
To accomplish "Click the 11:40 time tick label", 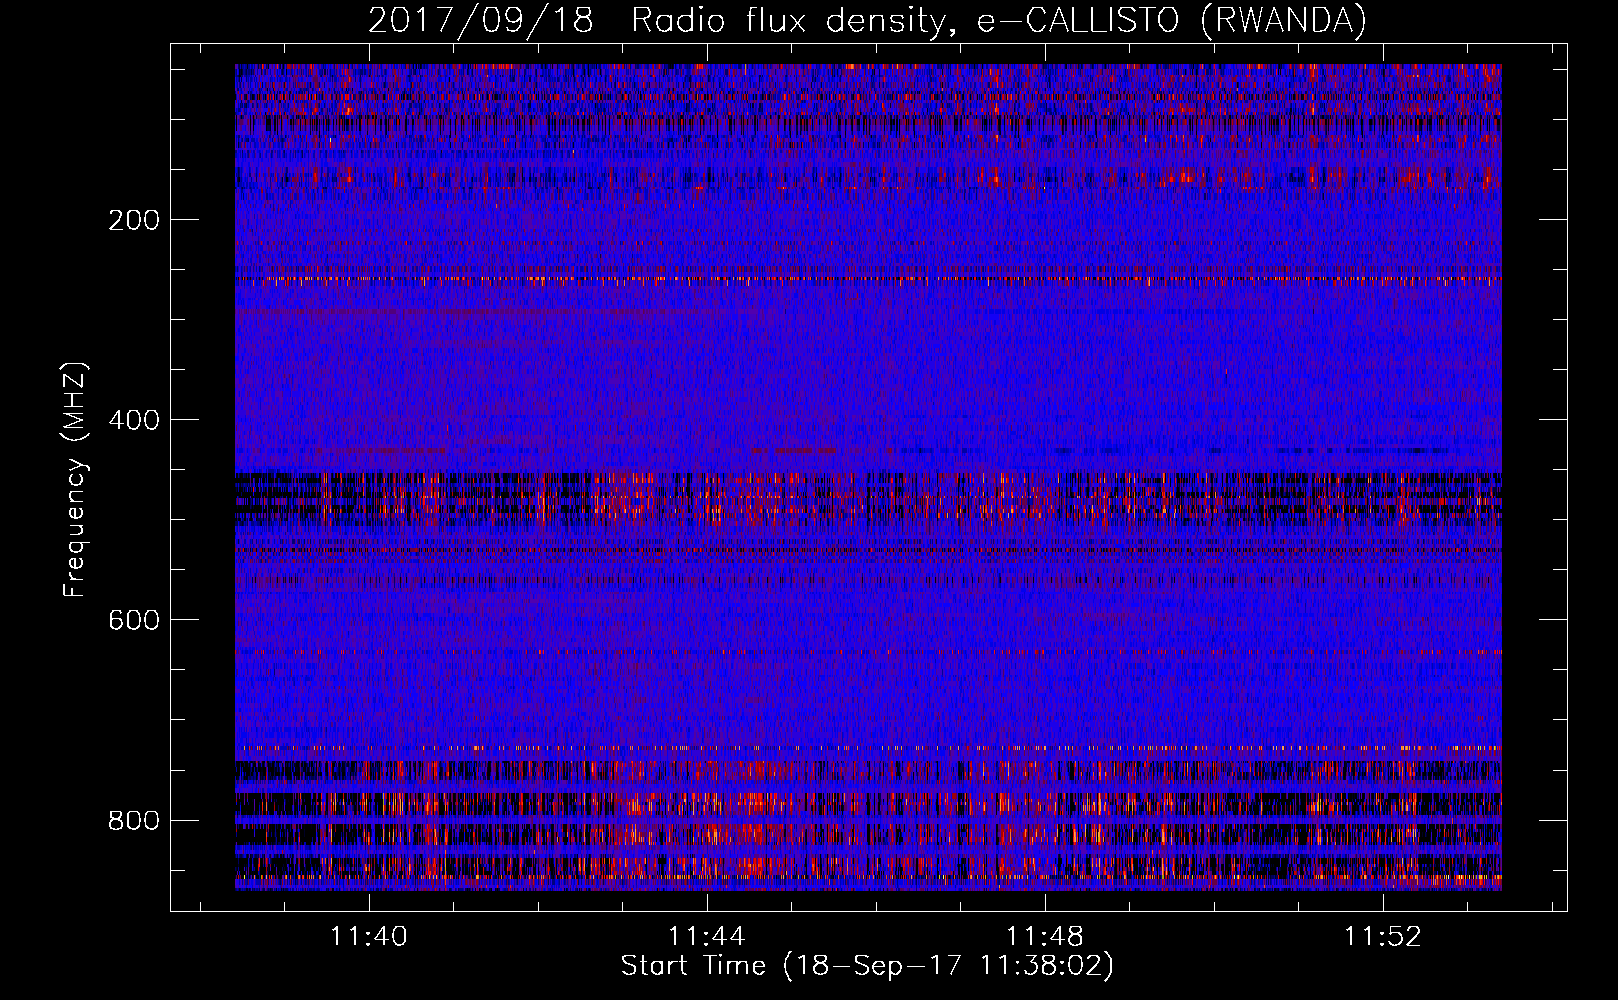I will 370,937.
